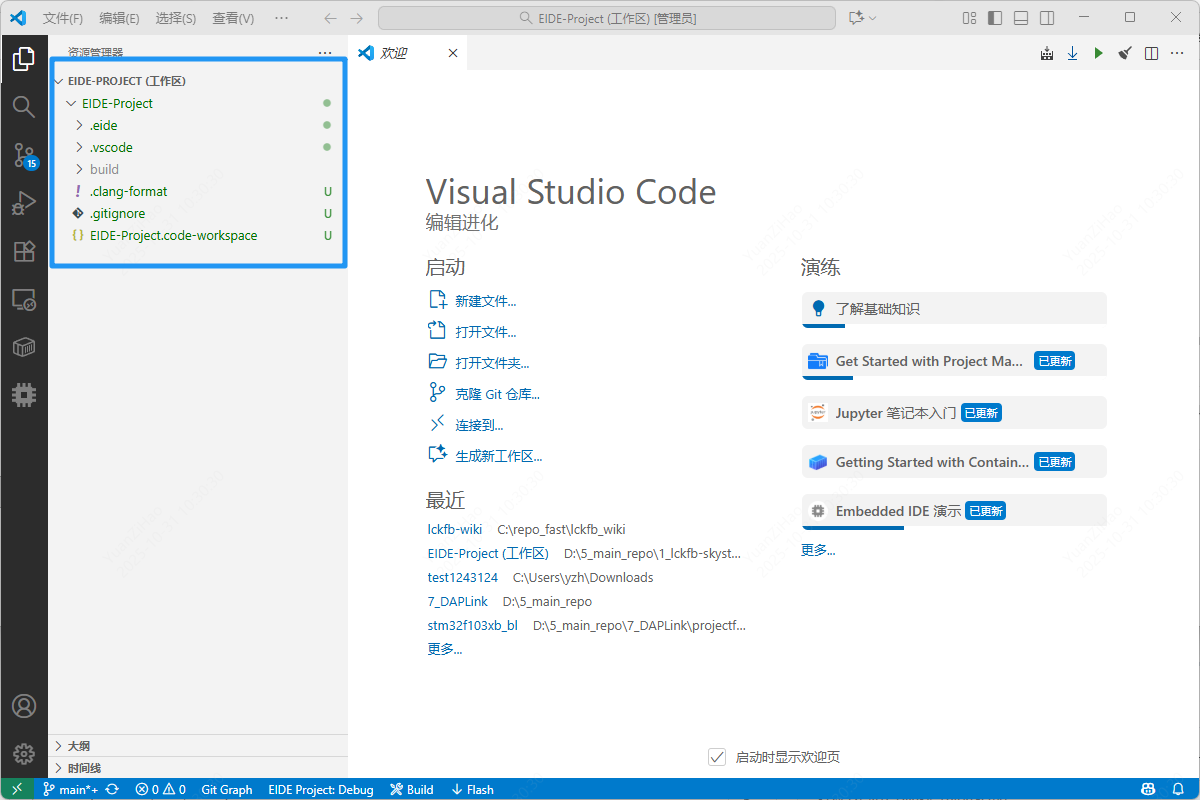Open the 文件(F) menu
Image resolution: width=1200 pixels, height=800 pixels.
(62, 18)
